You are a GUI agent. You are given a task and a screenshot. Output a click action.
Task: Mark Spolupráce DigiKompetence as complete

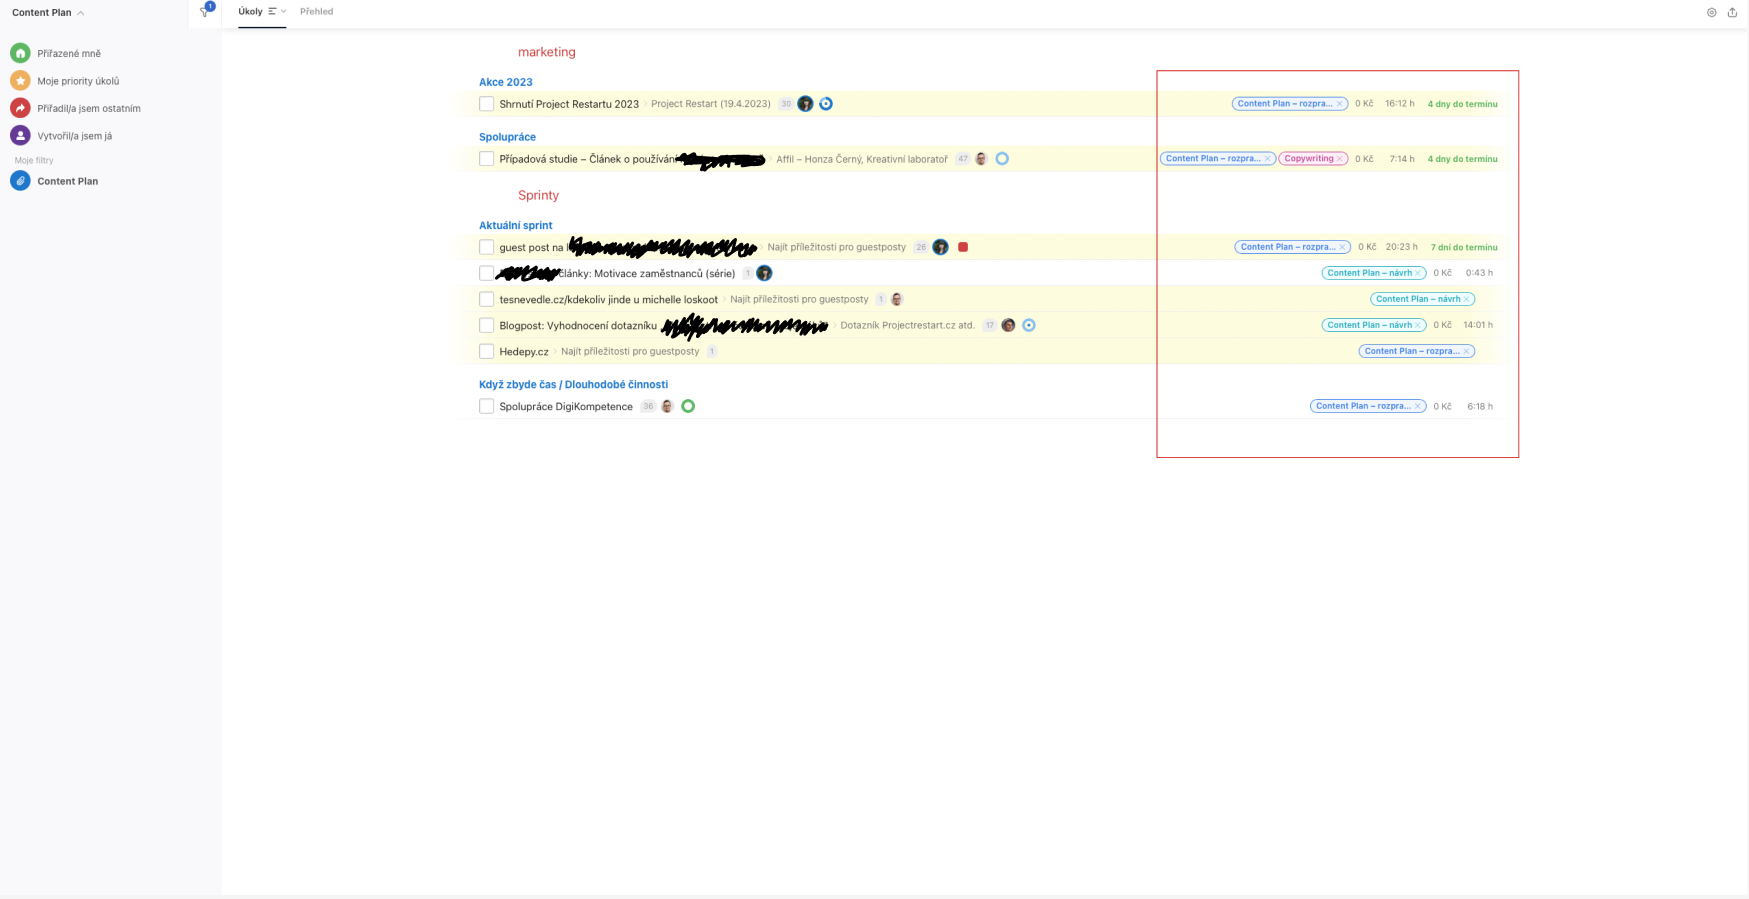(486, 406)
